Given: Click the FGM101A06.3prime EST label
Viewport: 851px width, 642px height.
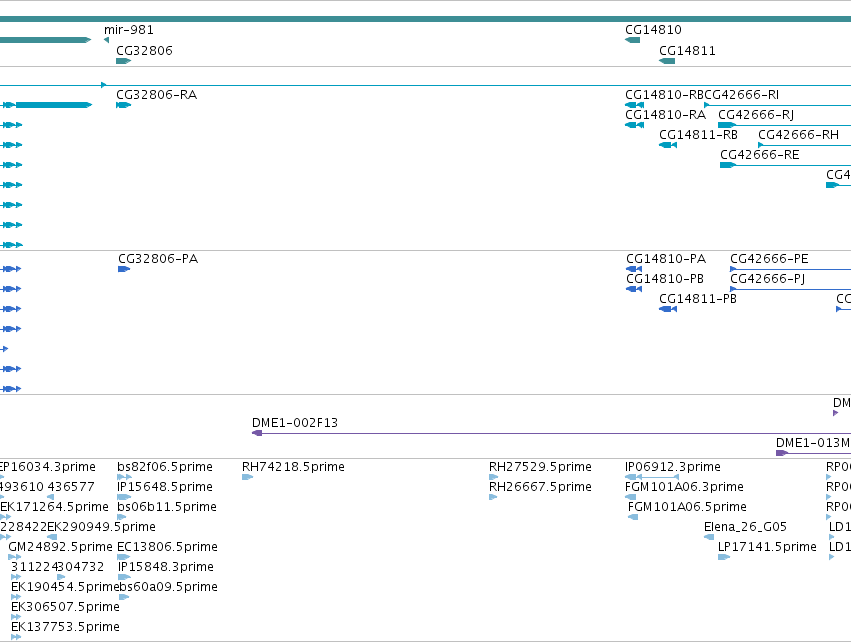Looking at the screenshot, I should coord(684,487).
